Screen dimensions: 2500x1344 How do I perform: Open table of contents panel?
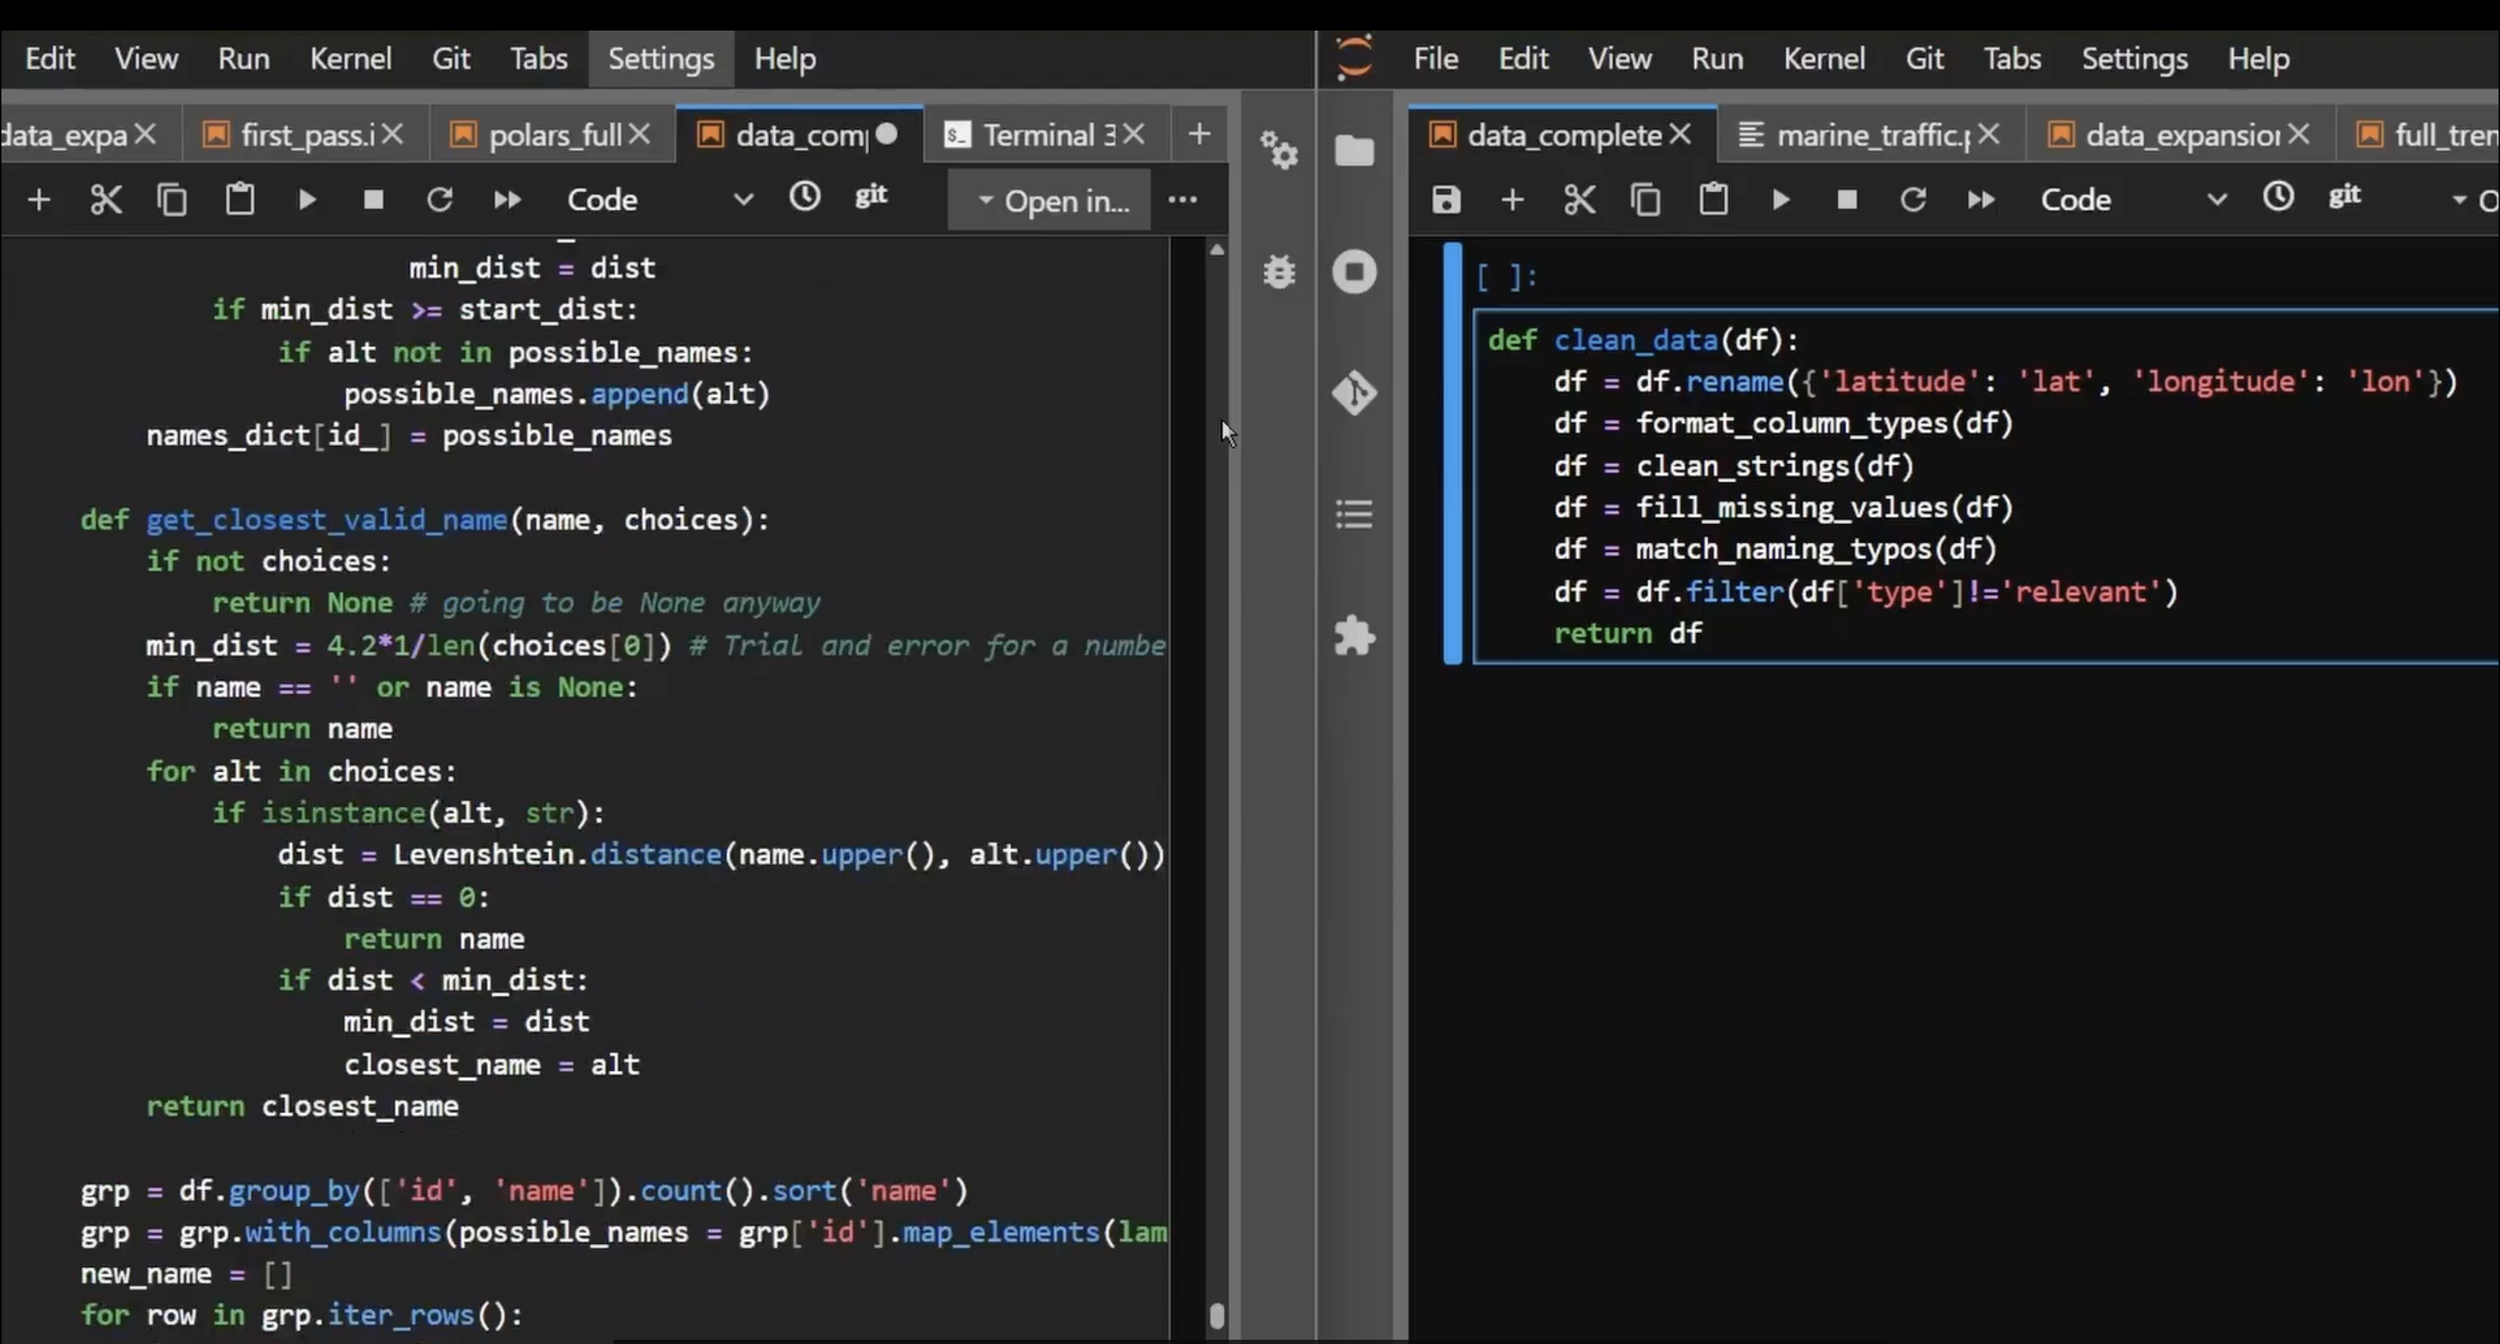pyautogui.click(x=1355, y=515)
